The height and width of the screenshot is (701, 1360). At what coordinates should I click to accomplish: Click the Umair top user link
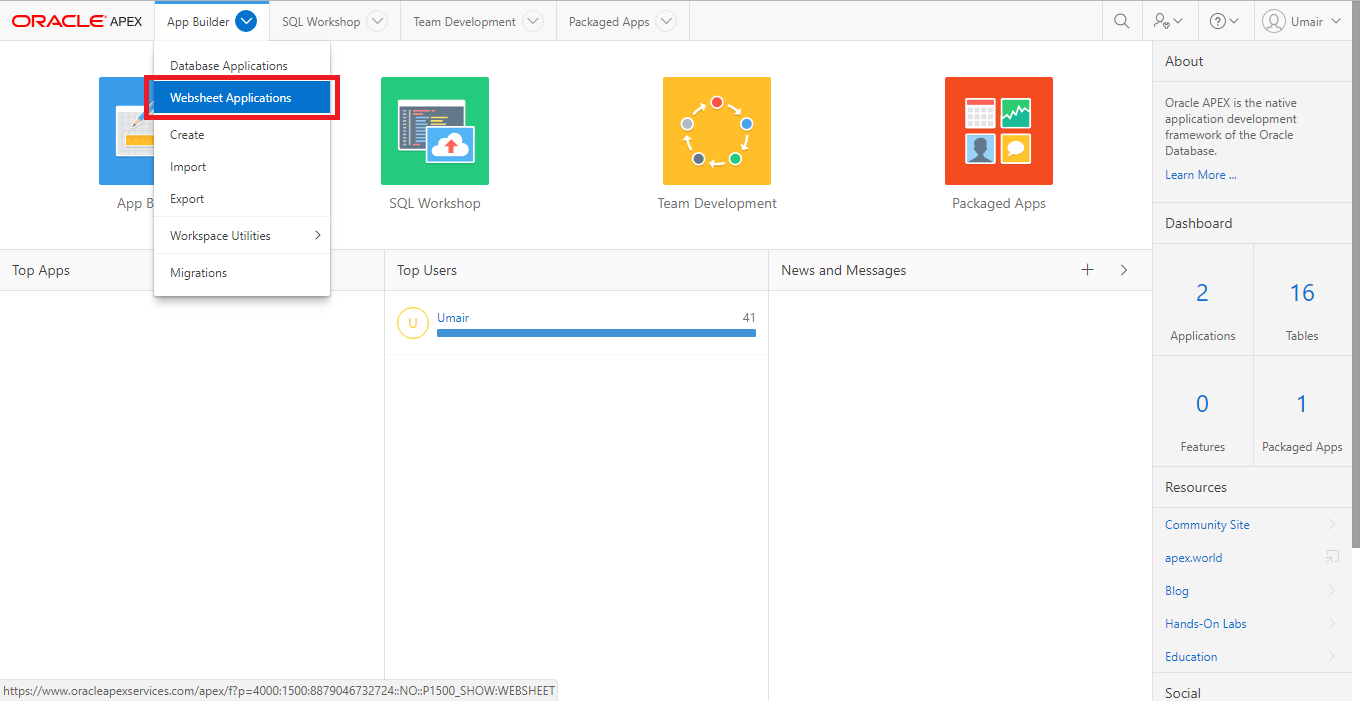click(453, 318)
